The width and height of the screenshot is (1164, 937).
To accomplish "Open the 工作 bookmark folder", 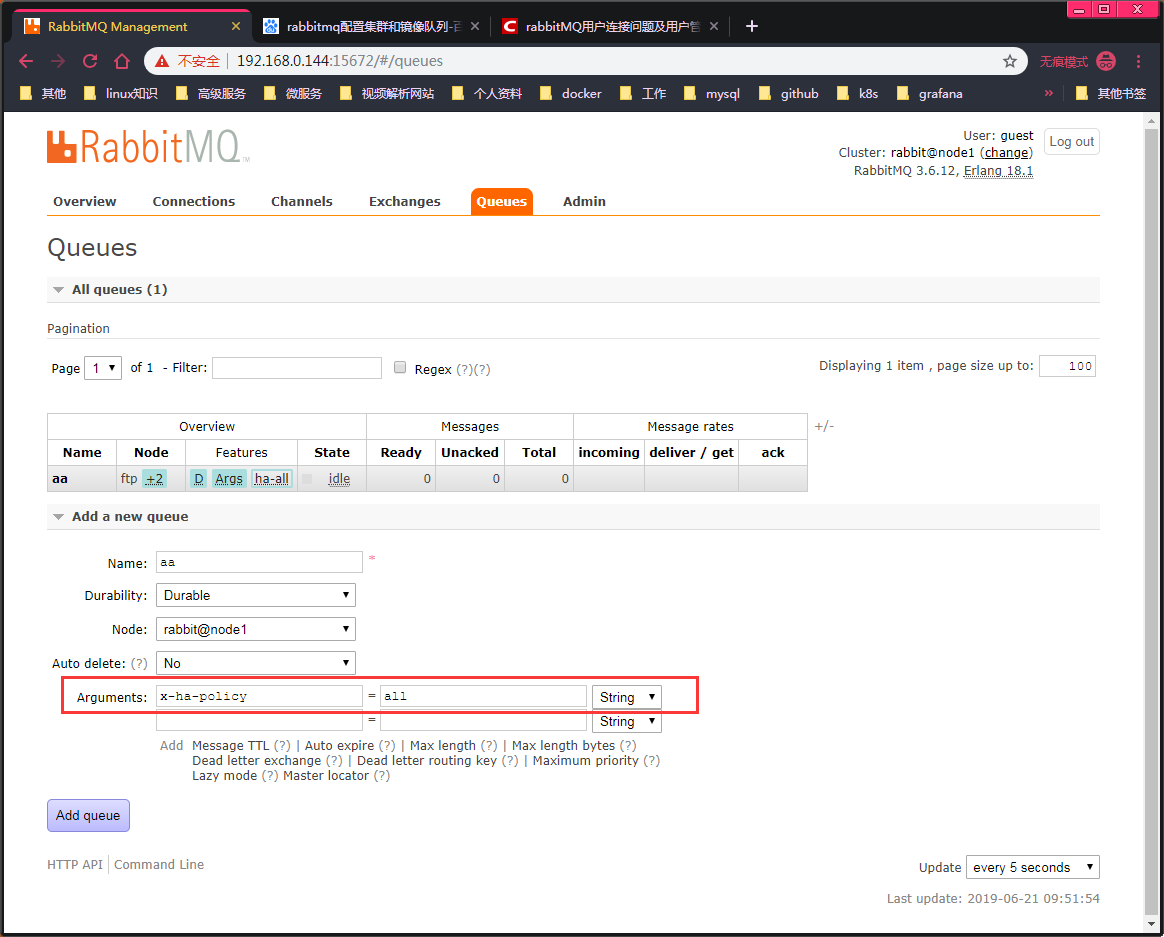I will [x=643, y=94].
